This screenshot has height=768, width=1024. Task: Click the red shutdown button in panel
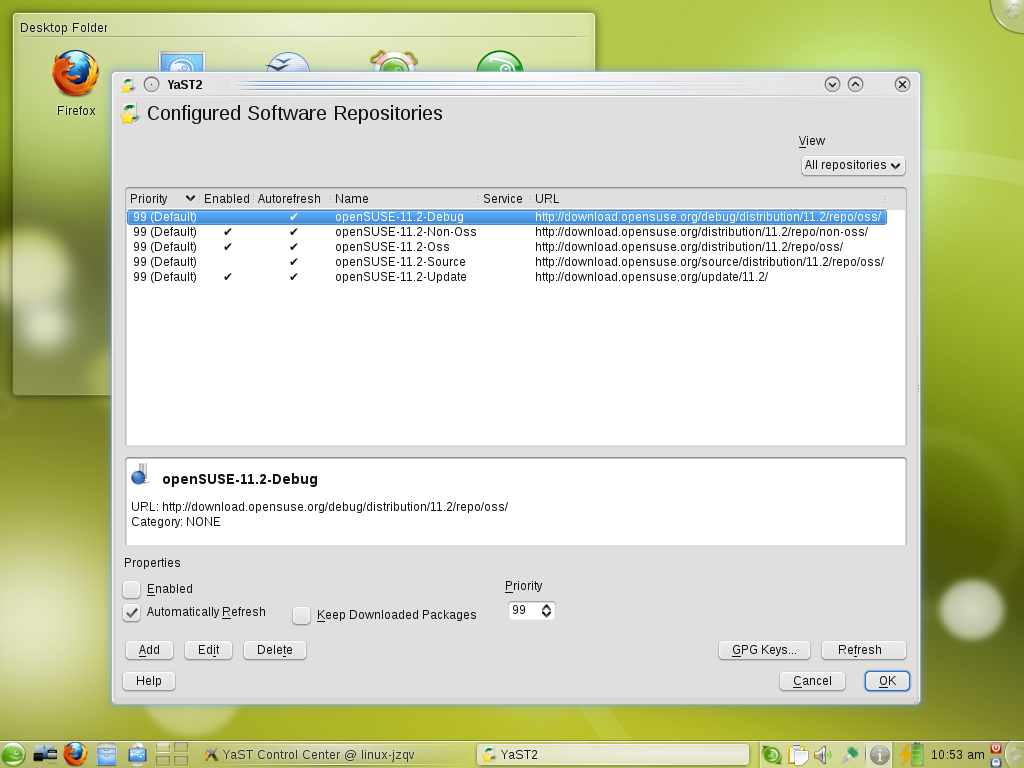click(x=996, y=748)
